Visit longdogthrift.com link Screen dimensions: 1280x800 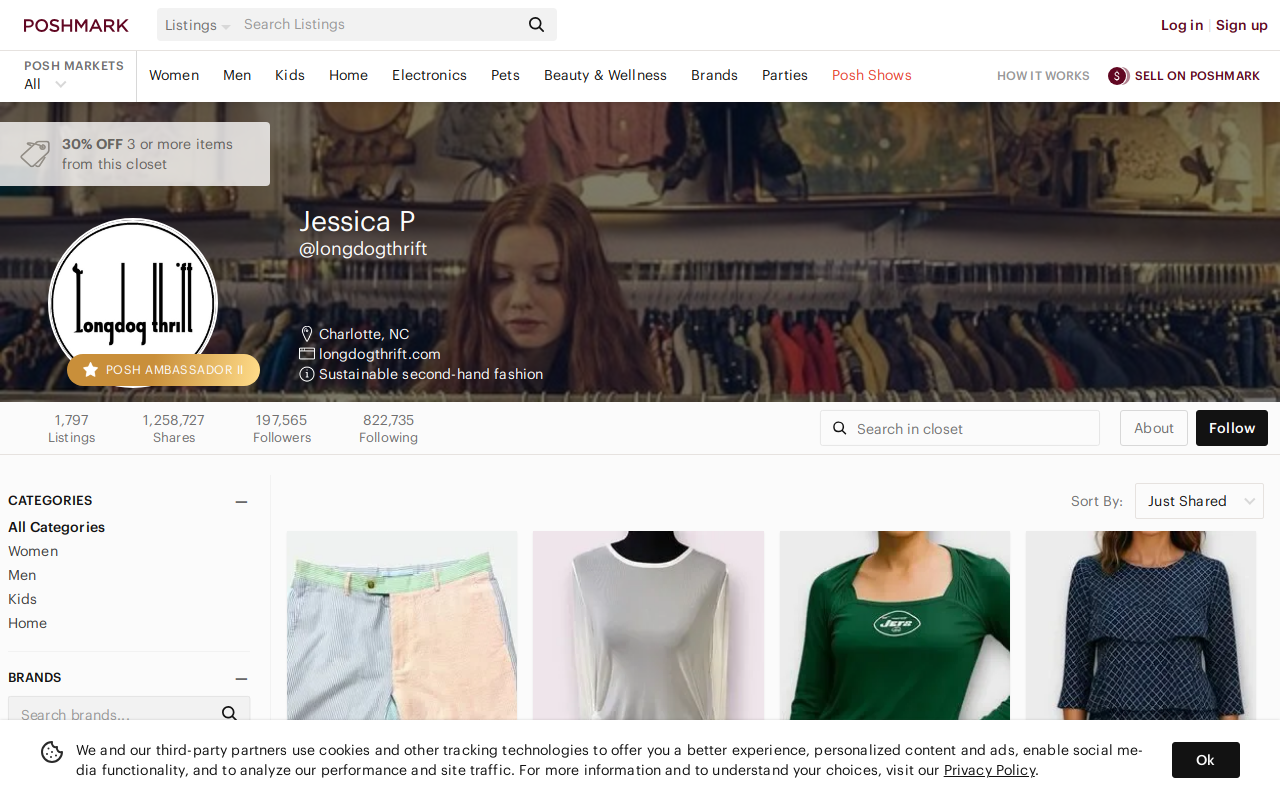tap(380, 354)
